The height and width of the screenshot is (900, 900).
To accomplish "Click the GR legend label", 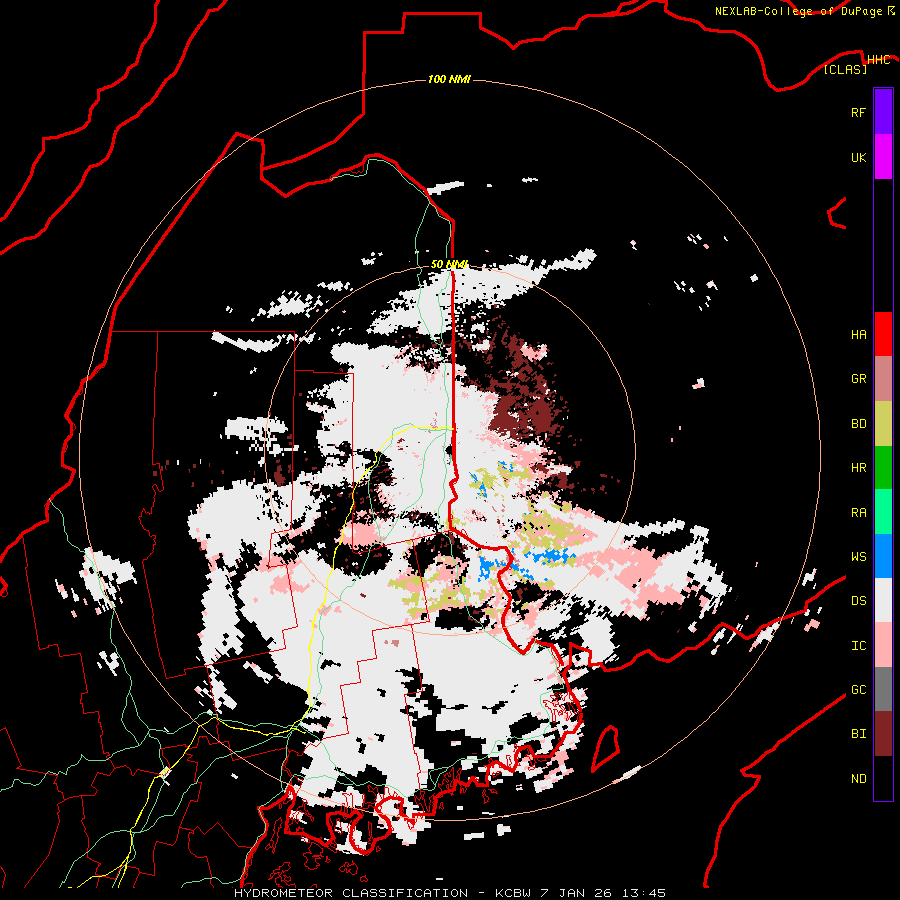I will click(858, 379).
